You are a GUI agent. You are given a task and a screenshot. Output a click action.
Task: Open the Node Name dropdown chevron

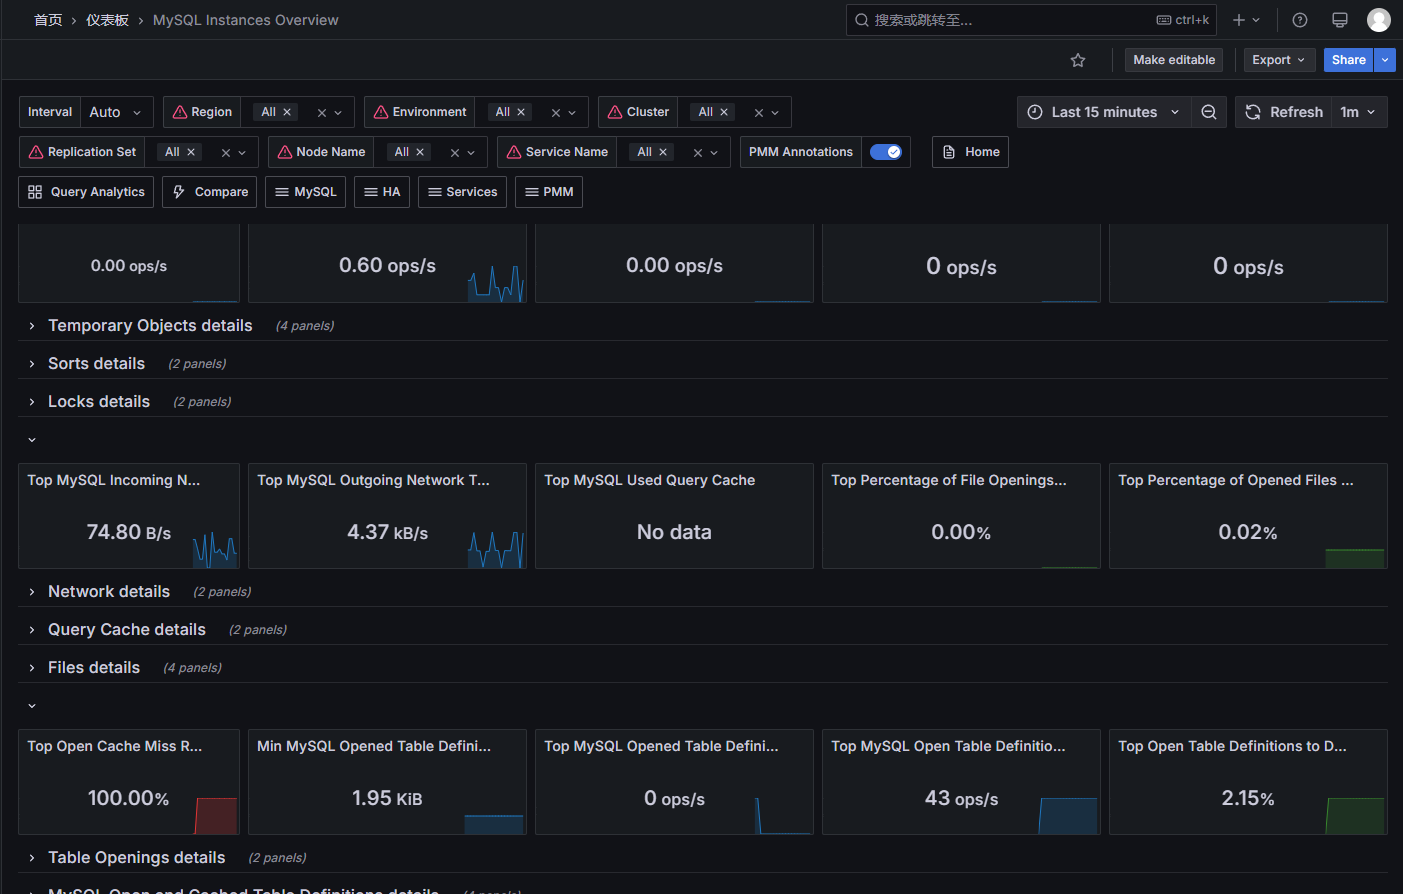pos(471,153)
